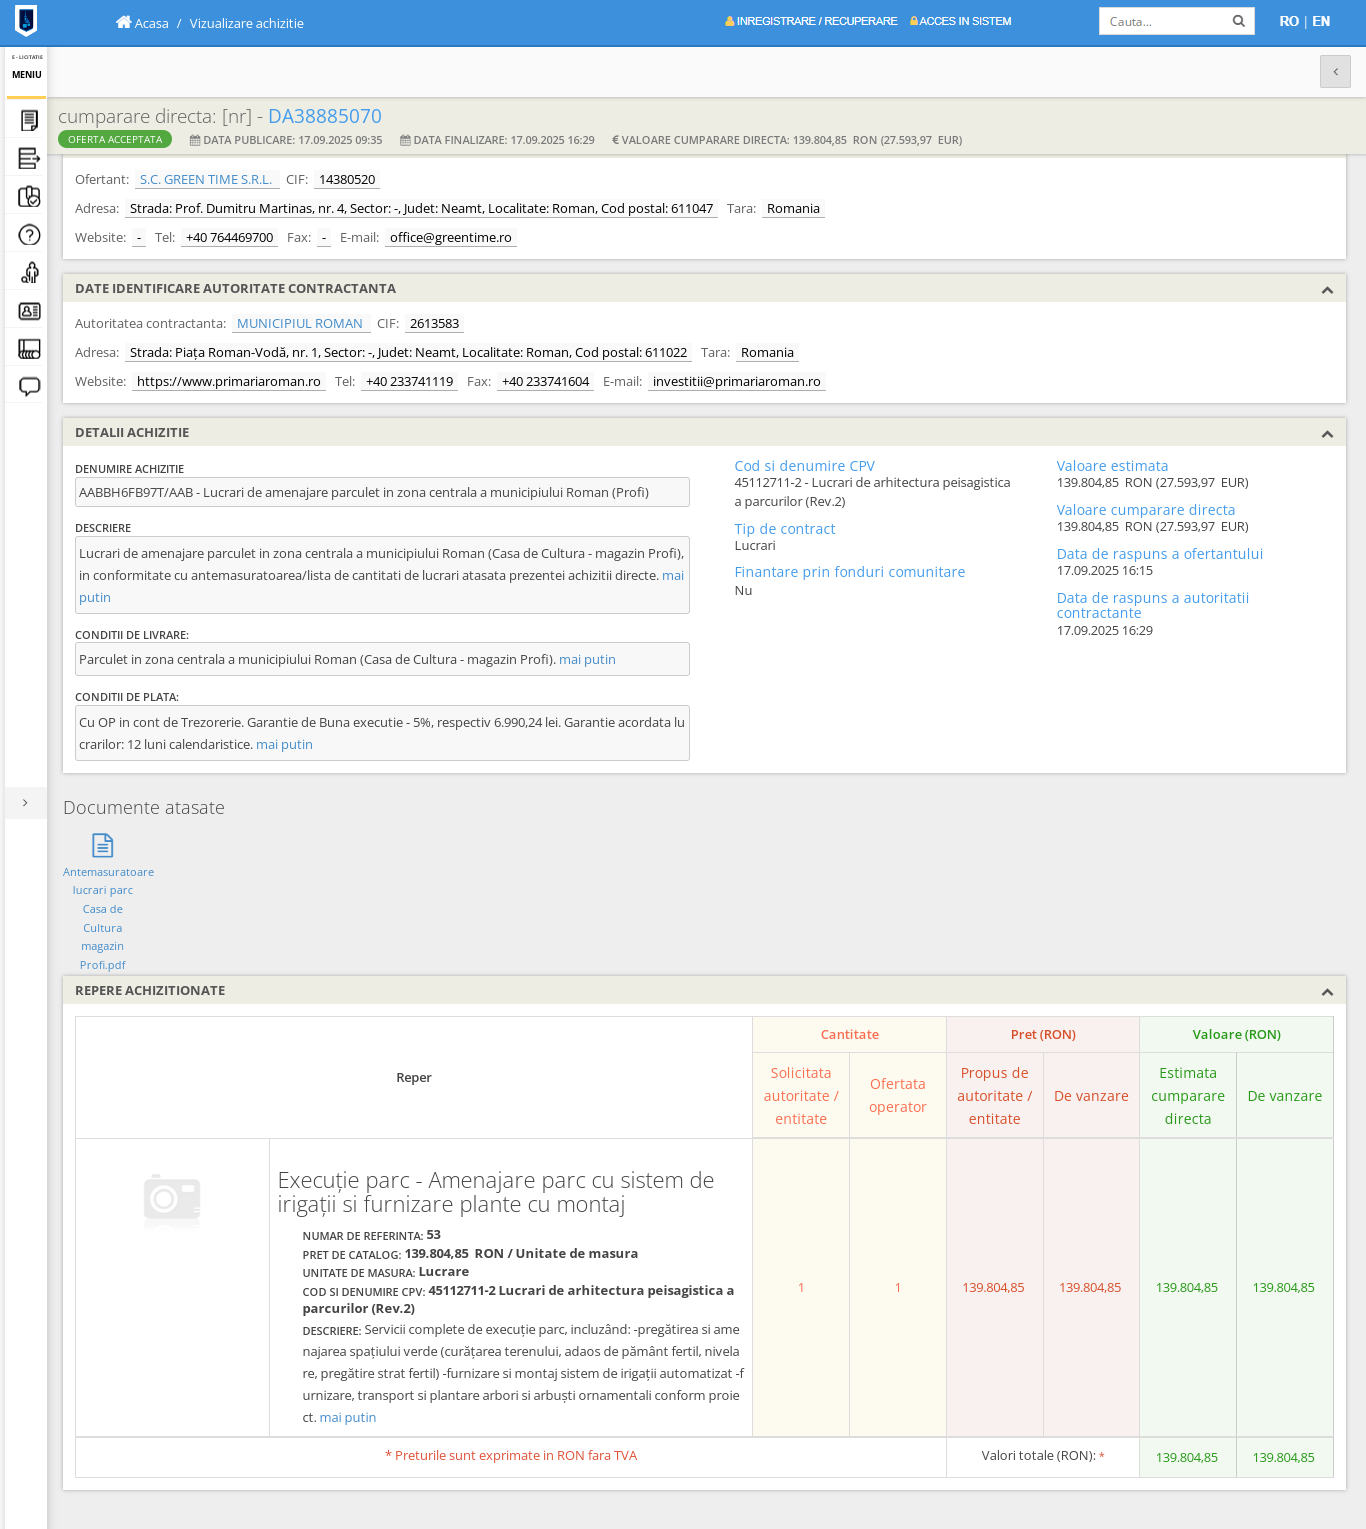Click the e-Licitatie shield logo
Image resolution: width=1366 pixels, height=1529 pixels.
26,20
